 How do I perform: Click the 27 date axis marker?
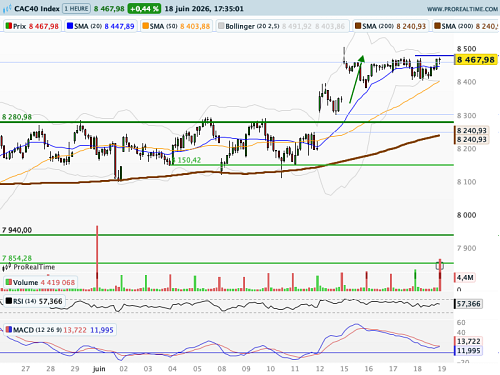[x=26, y=369]
